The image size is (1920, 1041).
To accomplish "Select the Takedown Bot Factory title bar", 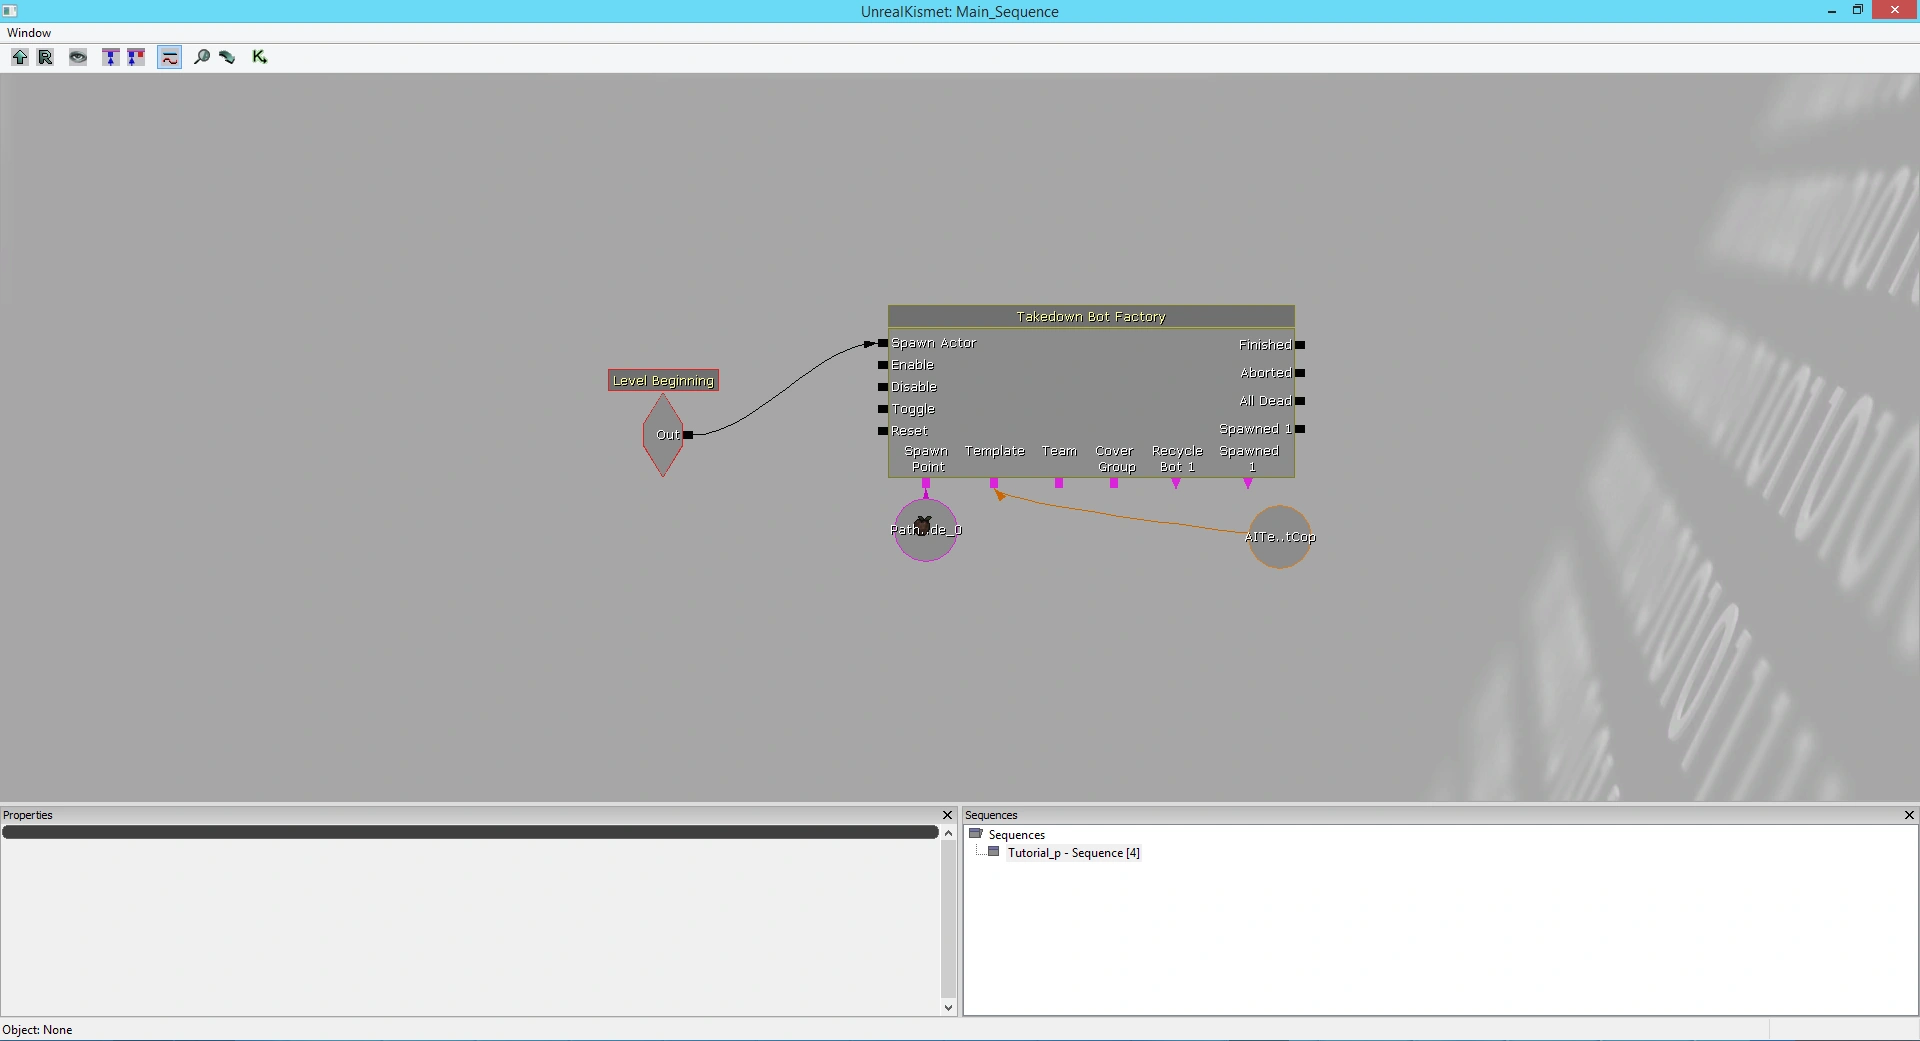I will (x=1091, y=317).
